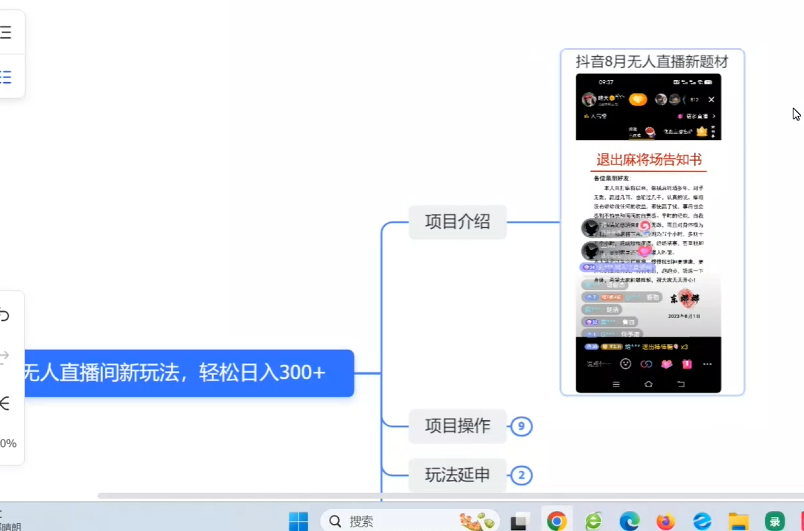Screen dimensions: 804x531
Task: Click the horizontal scrollbar at the bottom
Action: 400,495
